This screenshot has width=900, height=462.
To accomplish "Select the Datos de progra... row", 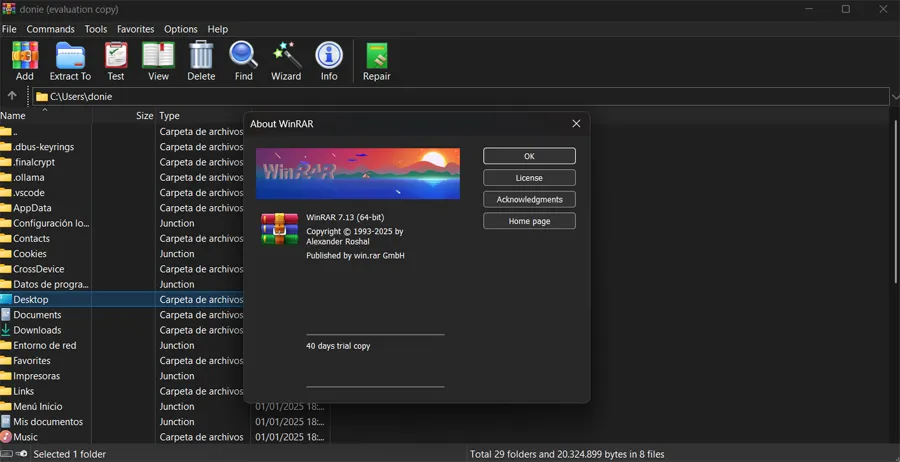I will (123, 284).
